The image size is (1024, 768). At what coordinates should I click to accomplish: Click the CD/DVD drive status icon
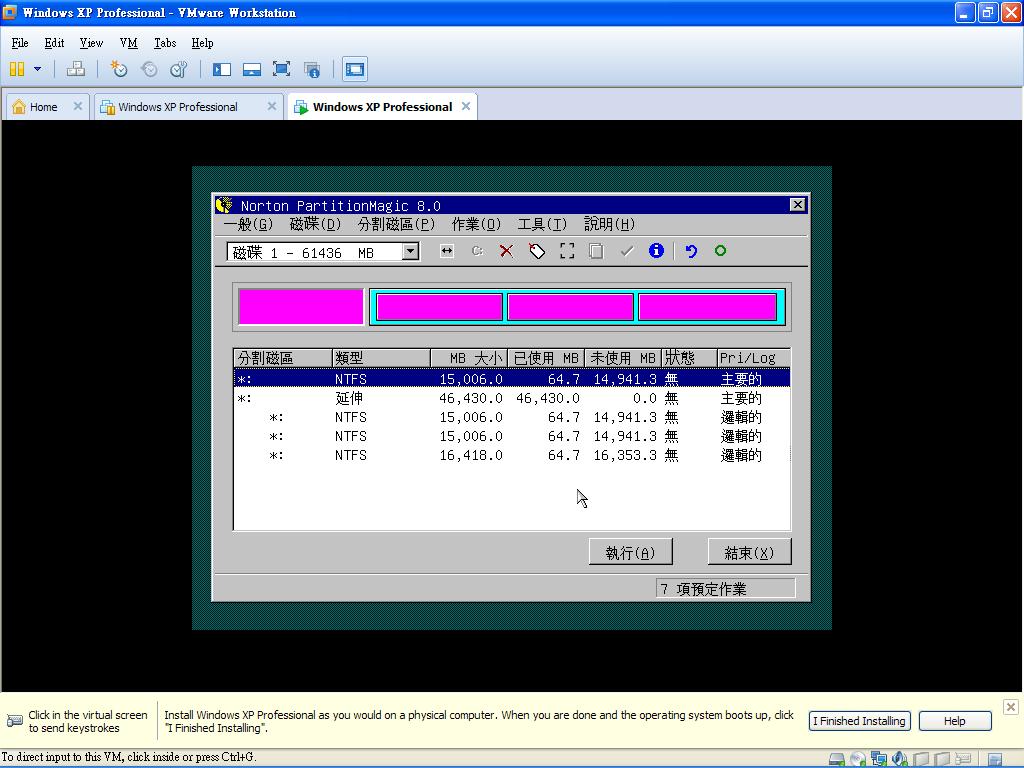click(857, 759)
